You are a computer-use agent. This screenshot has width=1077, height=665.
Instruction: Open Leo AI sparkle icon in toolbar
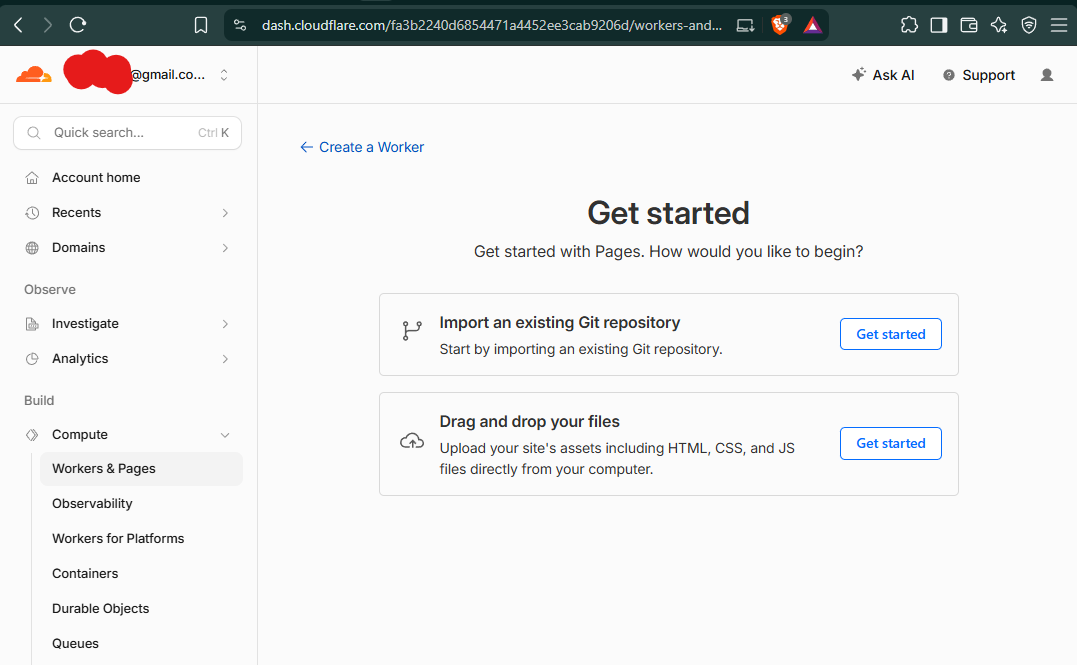999,25
